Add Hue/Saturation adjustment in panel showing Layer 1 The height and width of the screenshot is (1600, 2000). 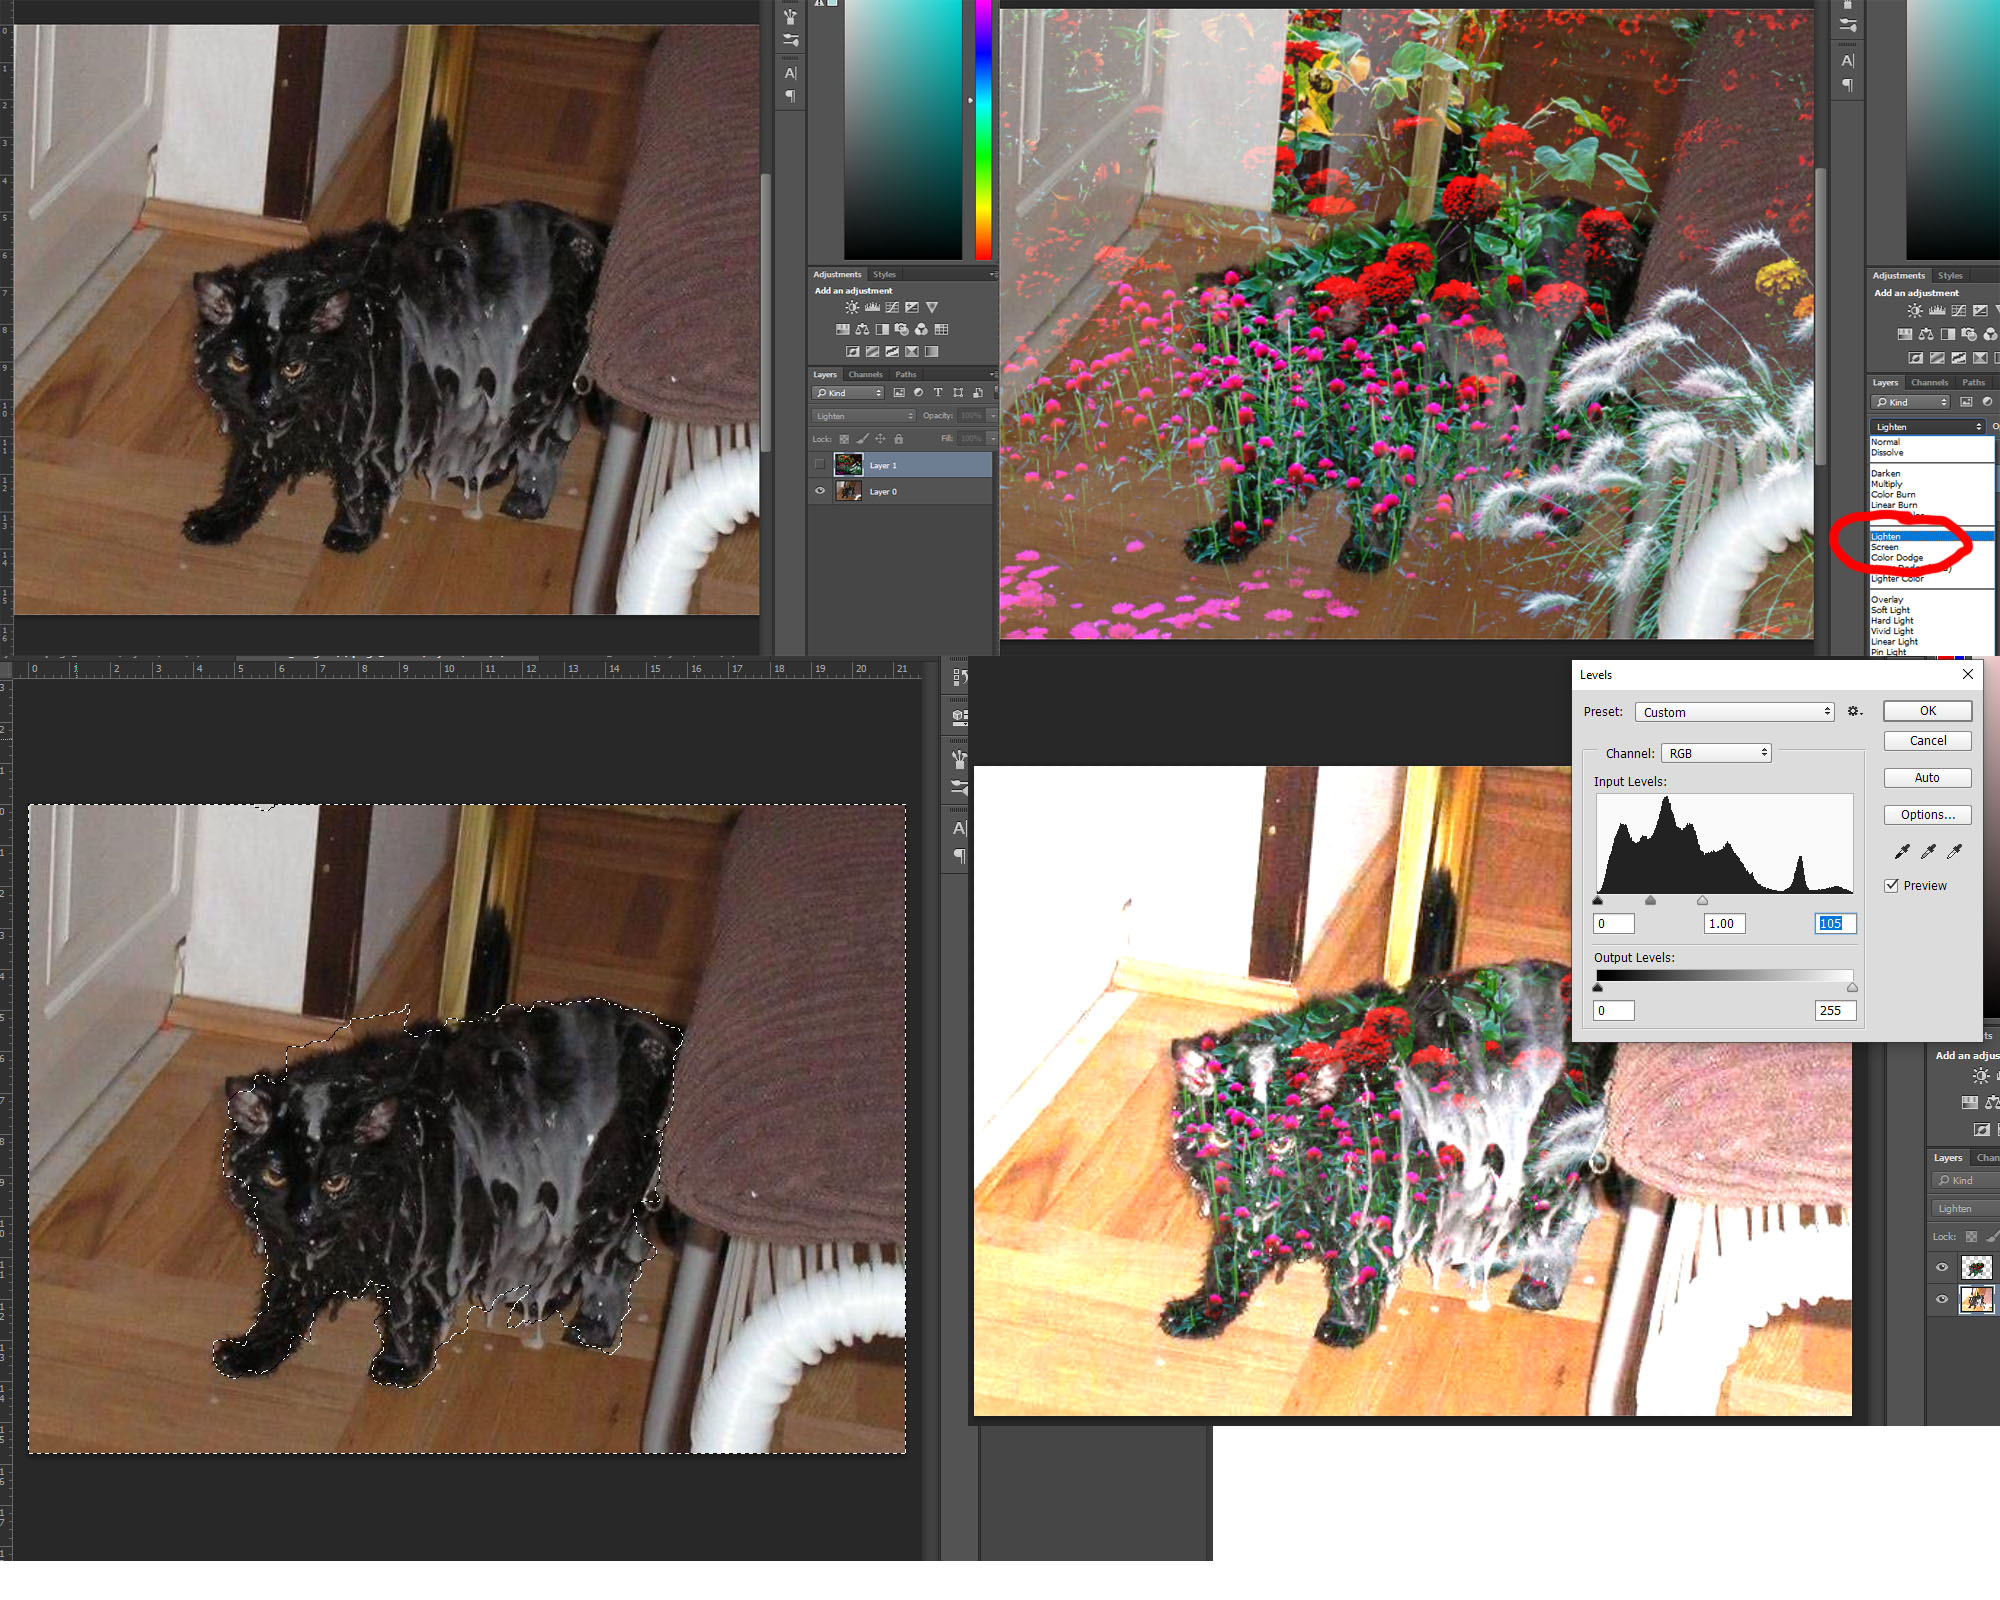[x=843, y=330]
